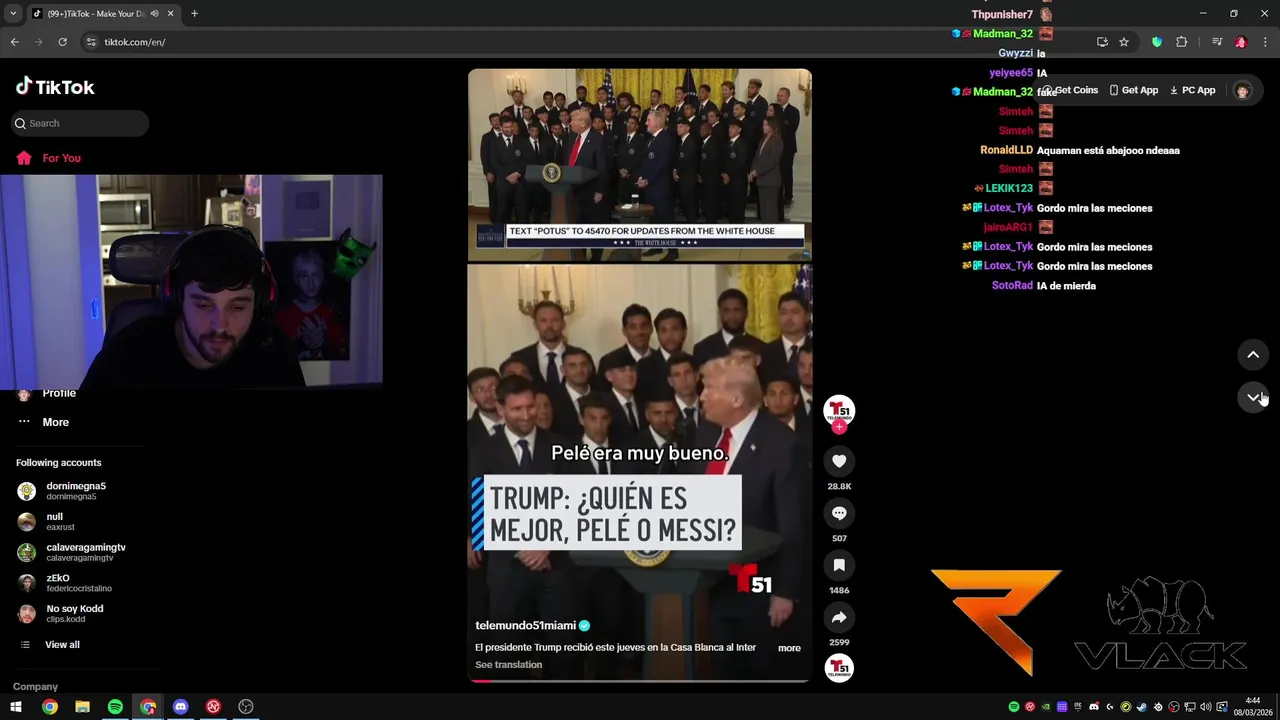Follow telemundo51 with the red plus badge
1280x720 pixels.
tap(839, 427)
